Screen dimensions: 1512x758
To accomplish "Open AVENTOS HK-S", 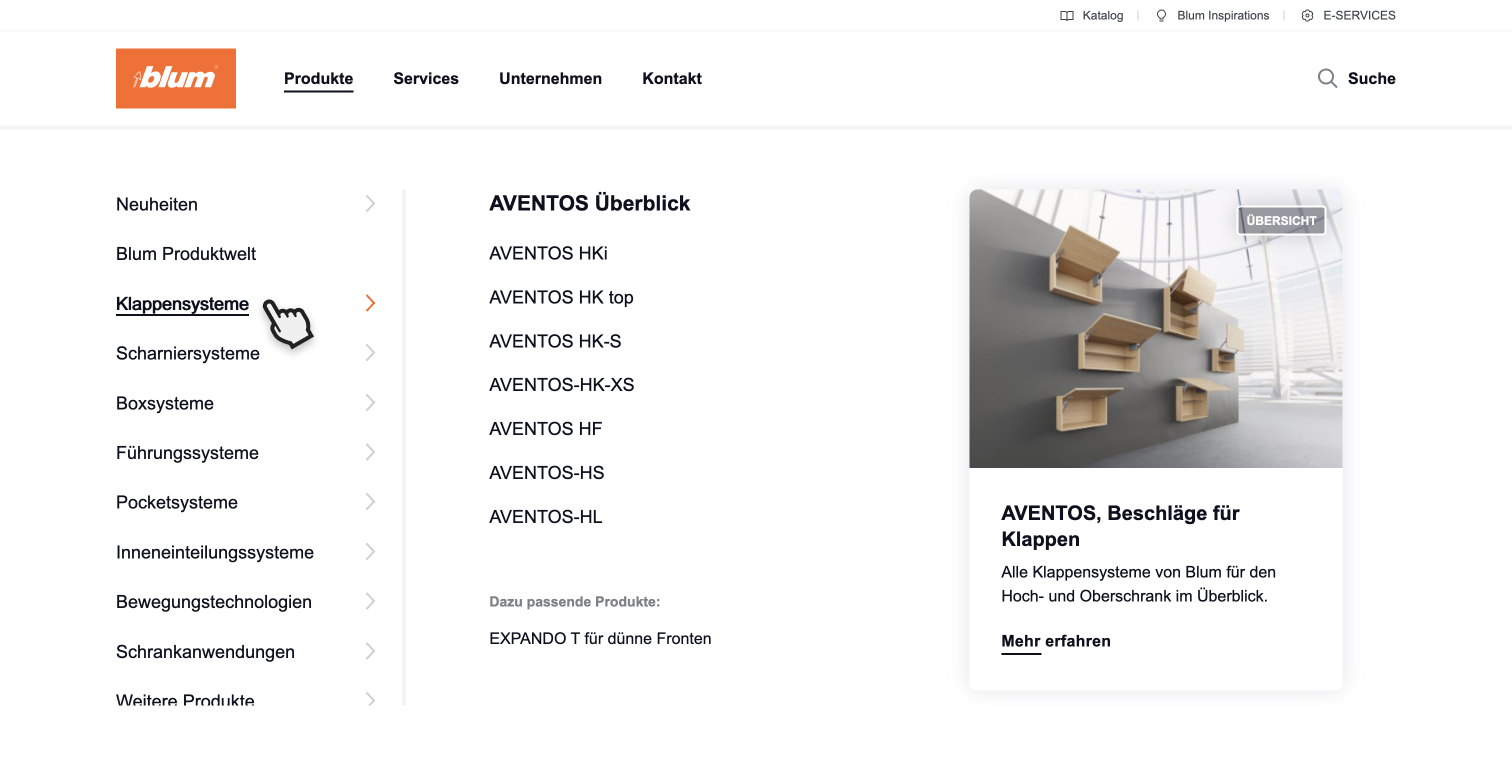I will click(555, 341).
